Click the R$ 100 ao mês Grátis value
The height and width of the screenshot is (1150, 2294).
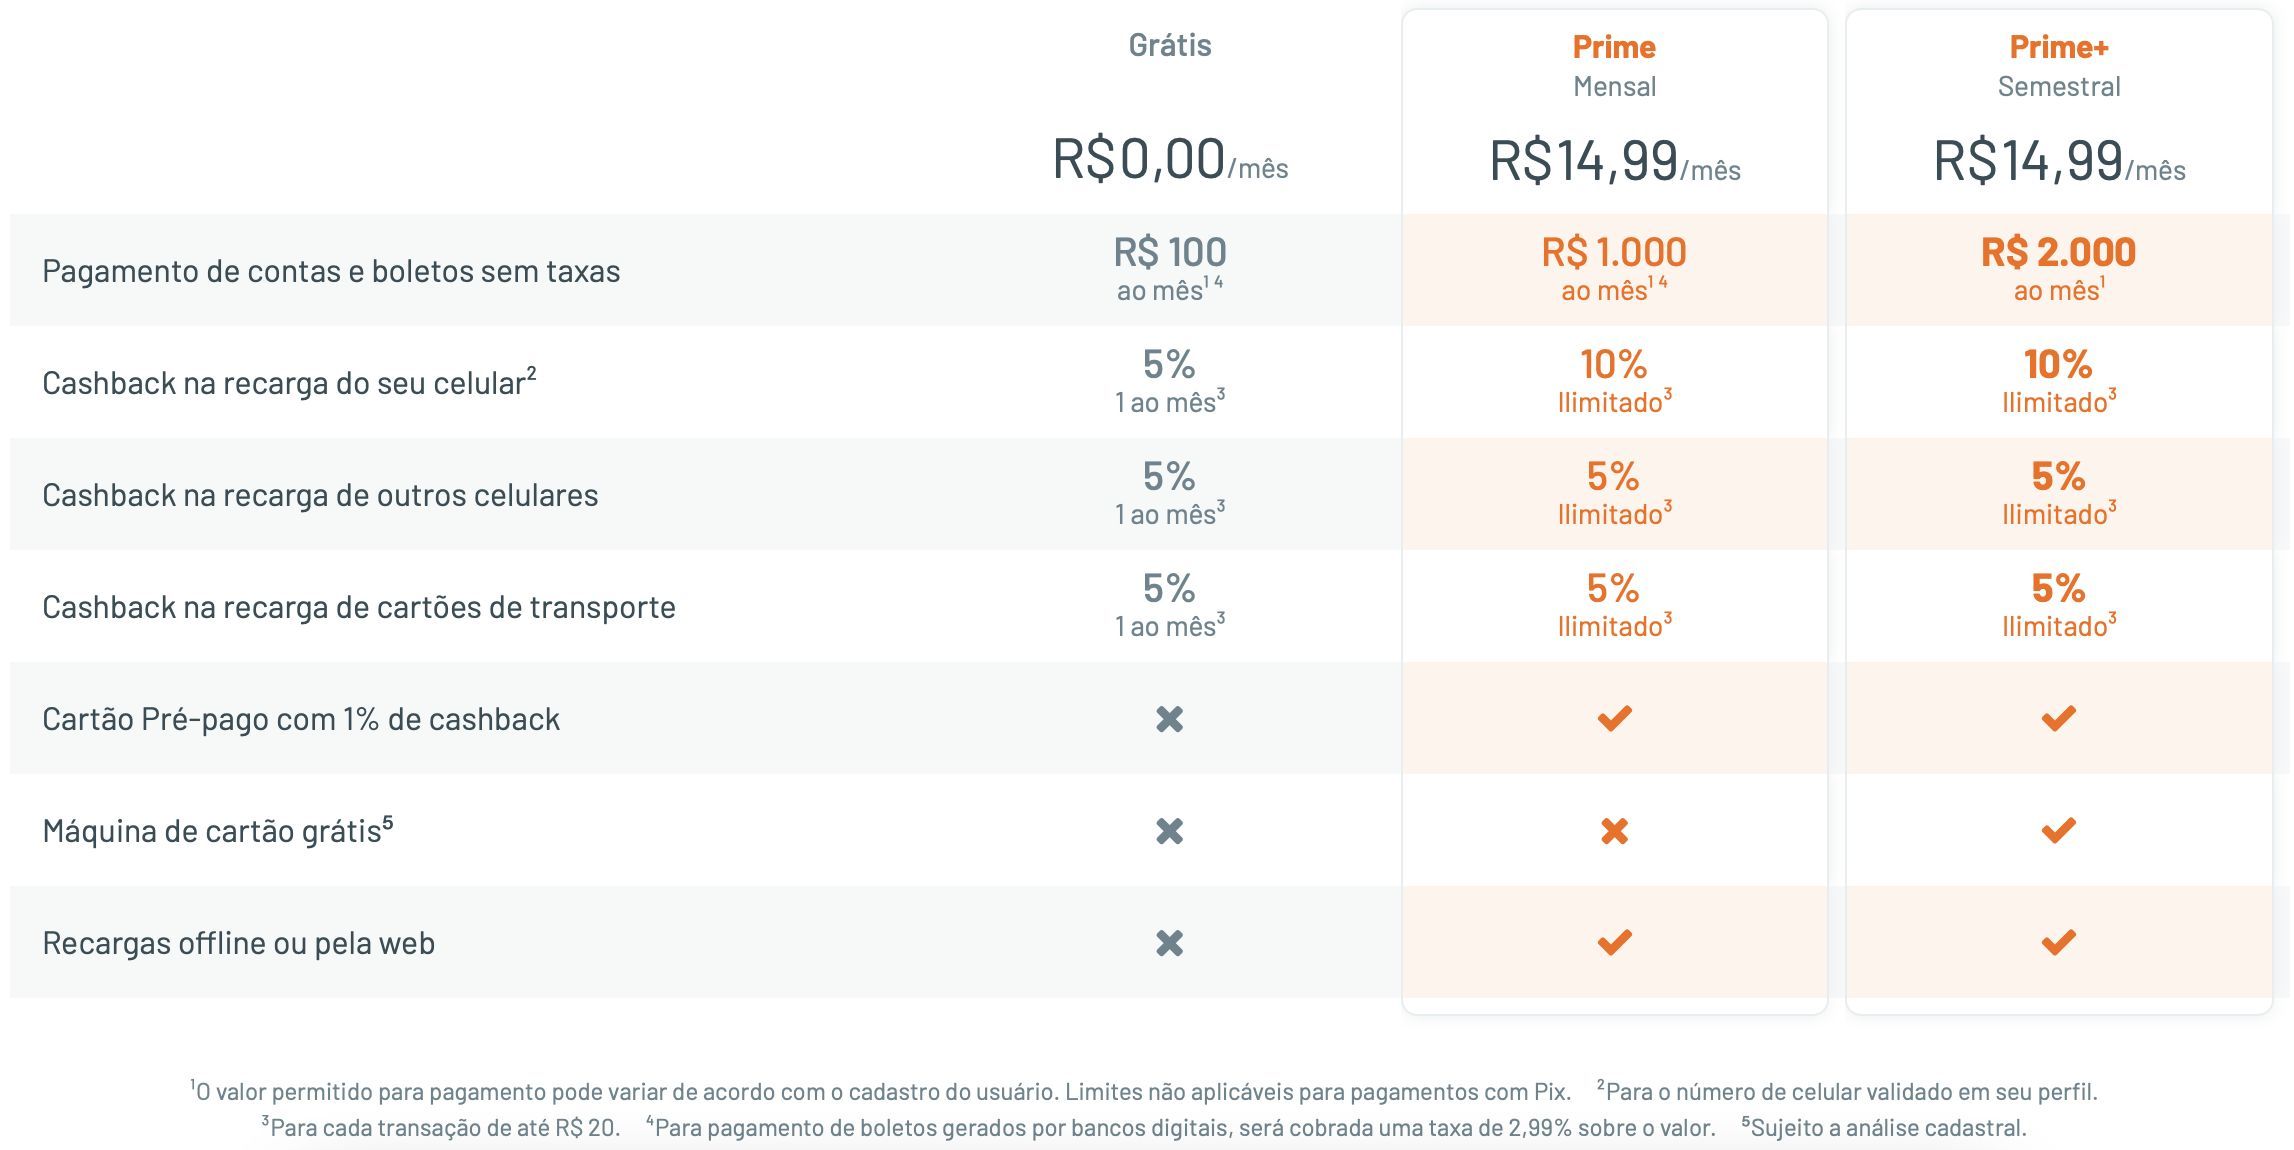[x=1169, y=269]
